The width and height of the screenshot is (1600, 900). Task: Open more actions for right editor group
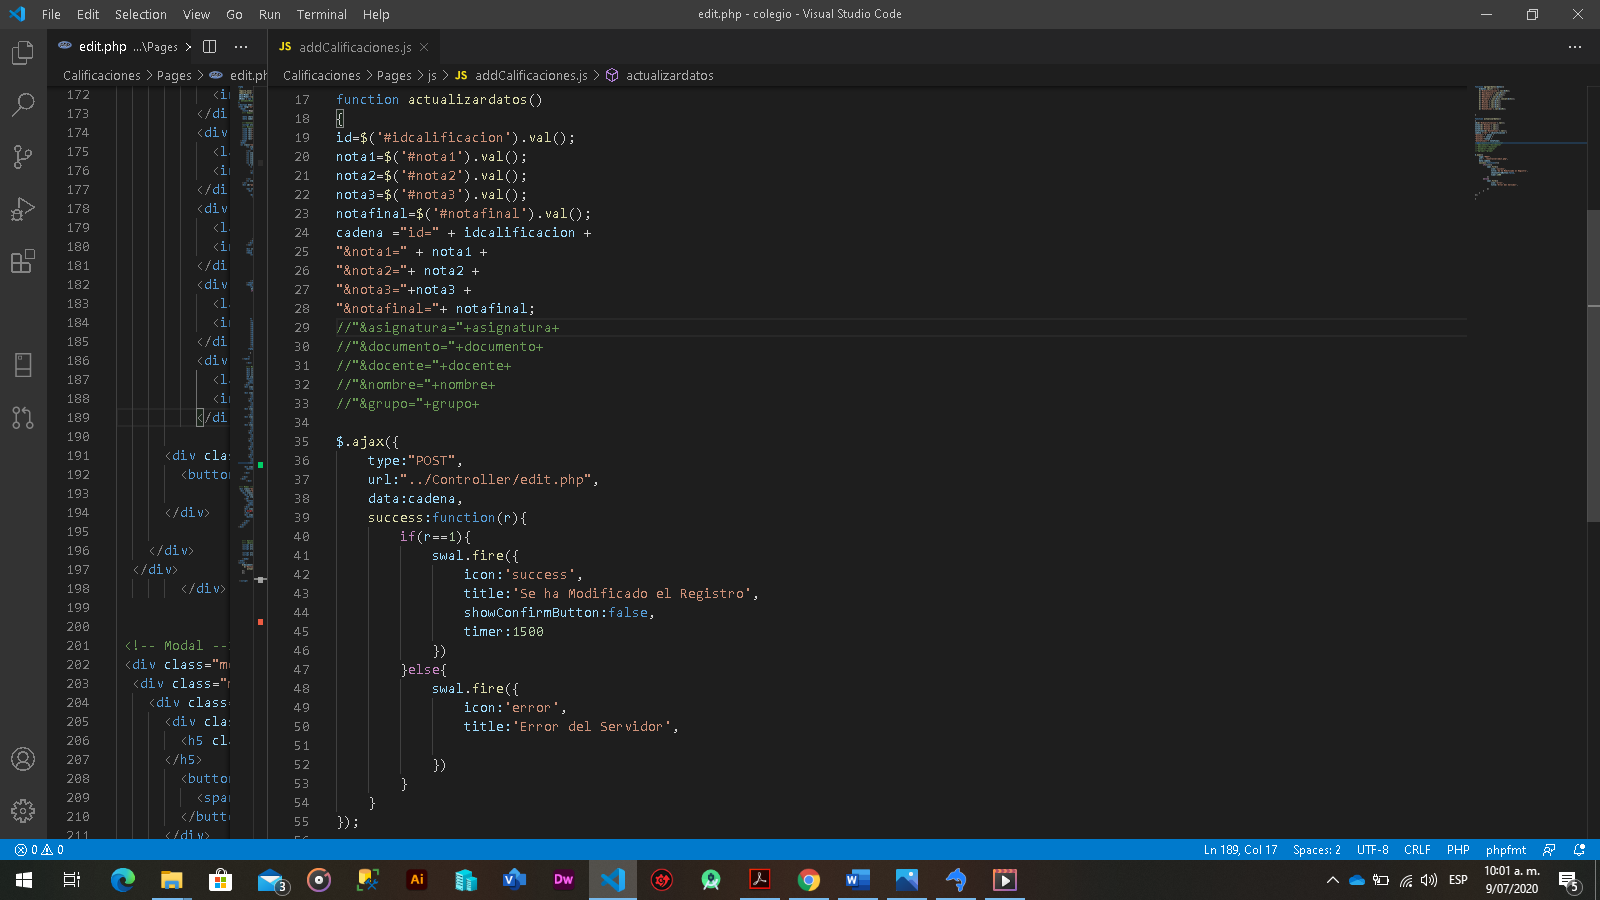click(x=1575, y=46)
